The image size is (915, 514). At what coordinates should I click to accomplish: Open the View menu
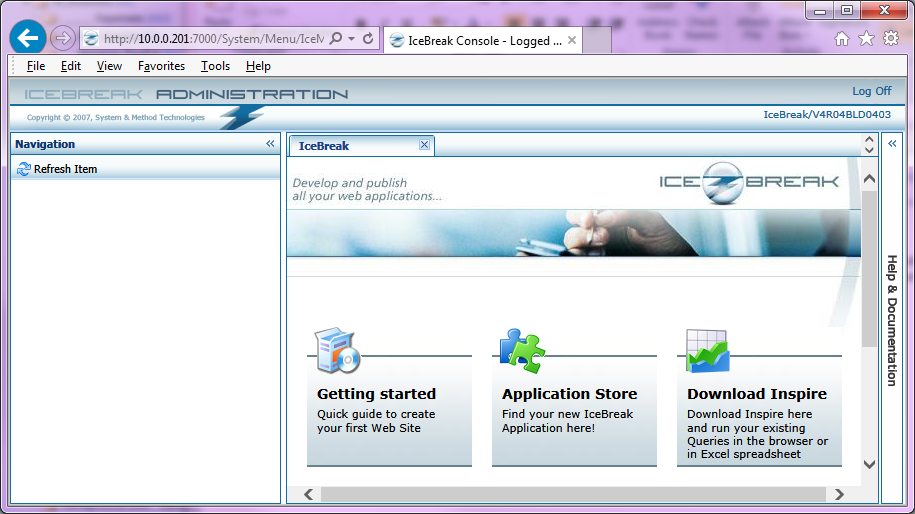(109, 66)
